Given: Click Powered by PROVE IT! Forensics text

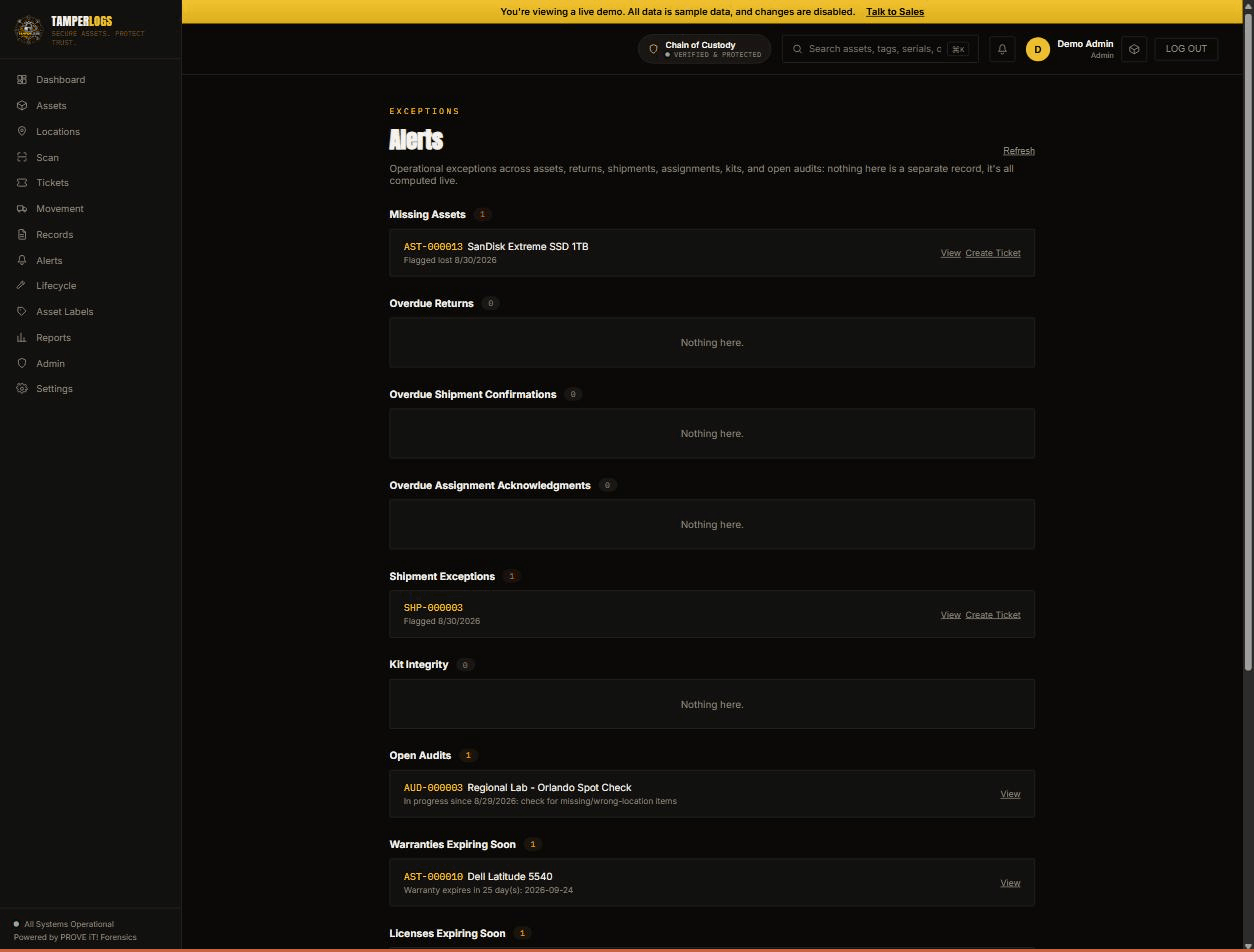Looking at the screenshot, I should [75, 937].
